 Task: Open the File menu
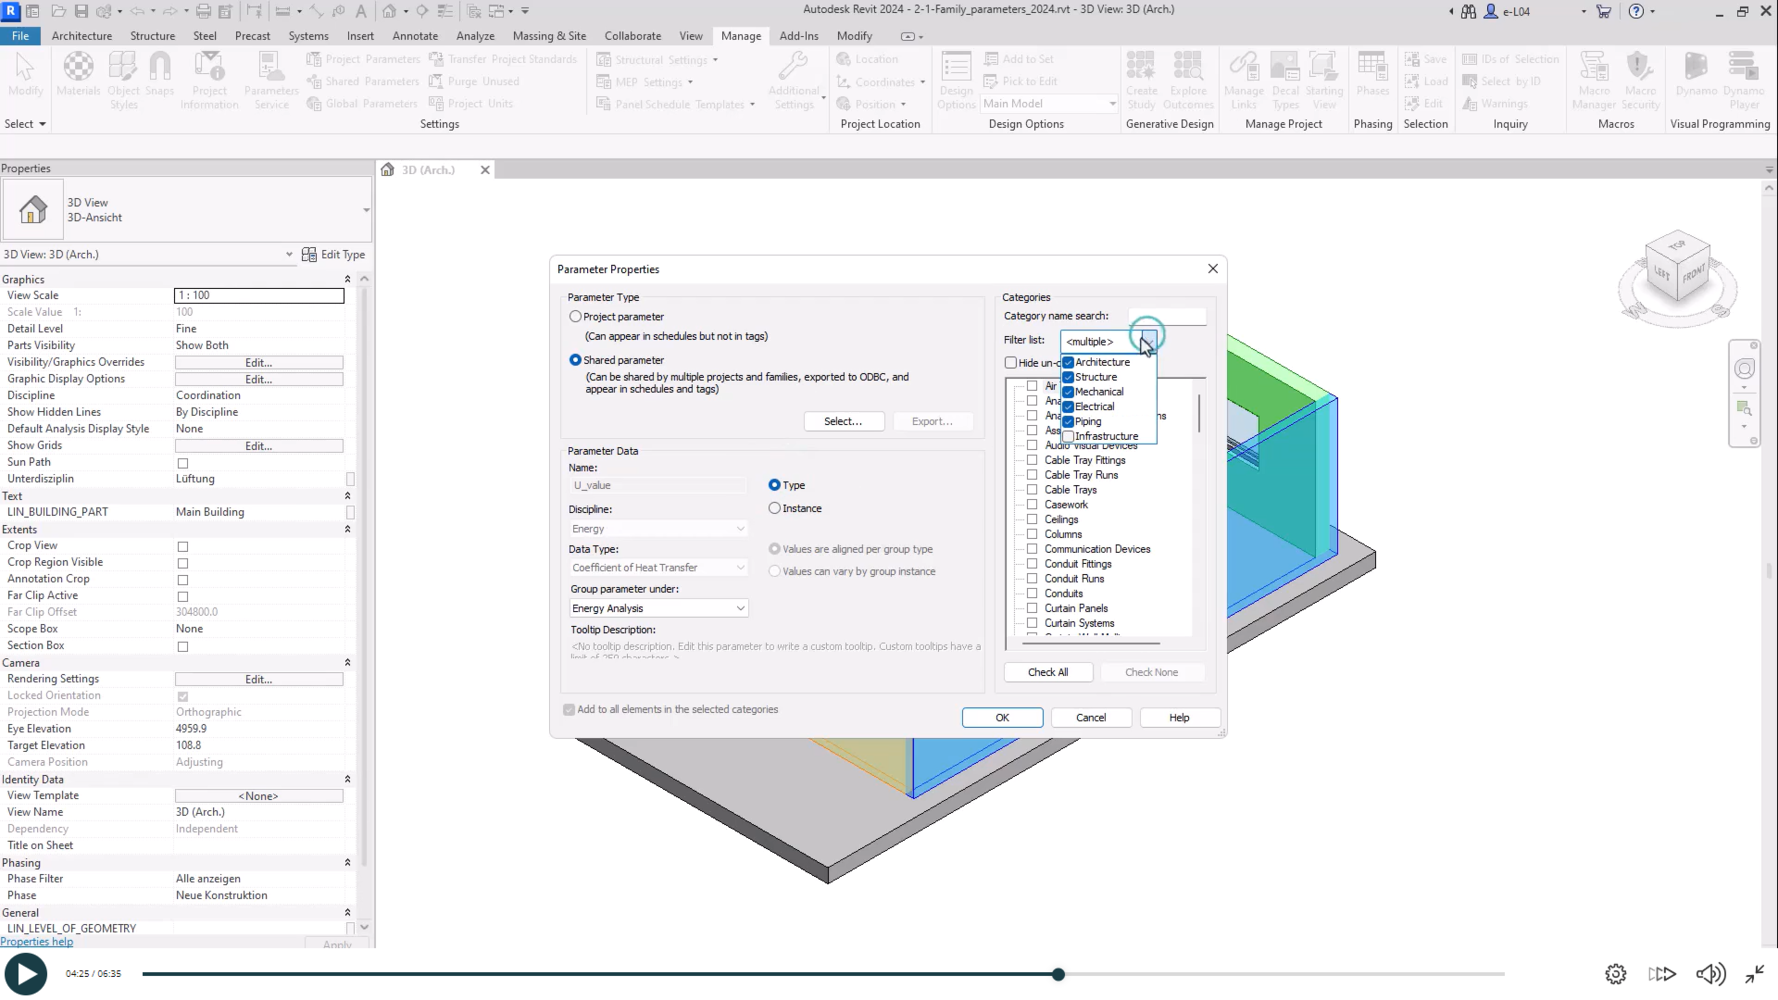point(20,36)
